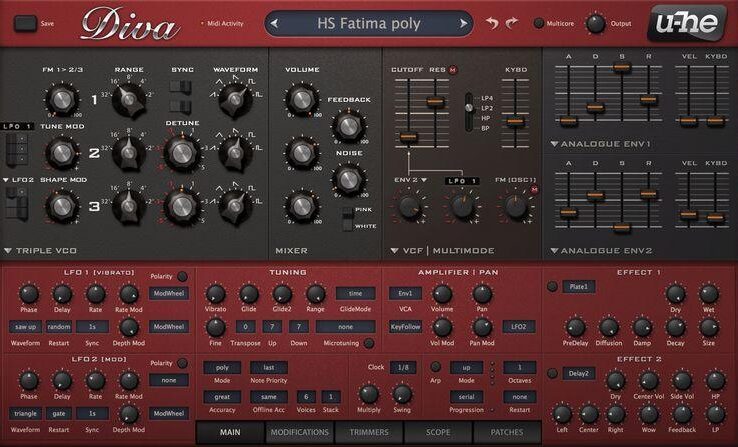738x447 pixels.
Task: Click the Effect 1 Decay knob
Action: click(675, 327)
